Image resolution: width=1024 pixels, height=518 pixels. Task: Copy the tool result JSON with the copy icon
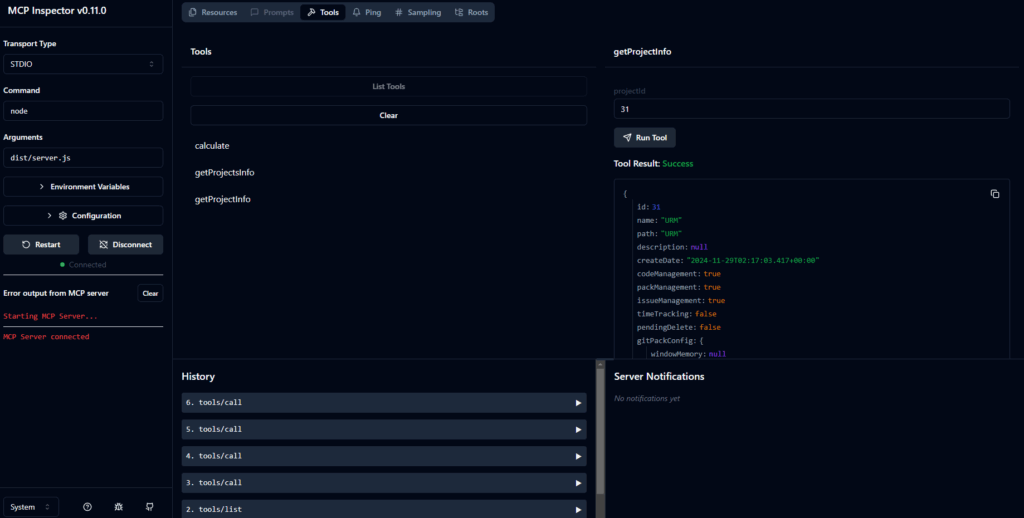point(995,194)
